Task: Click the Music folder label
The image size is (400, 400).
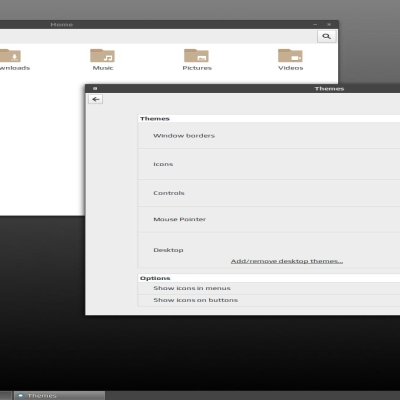Action: click(103, 68)
